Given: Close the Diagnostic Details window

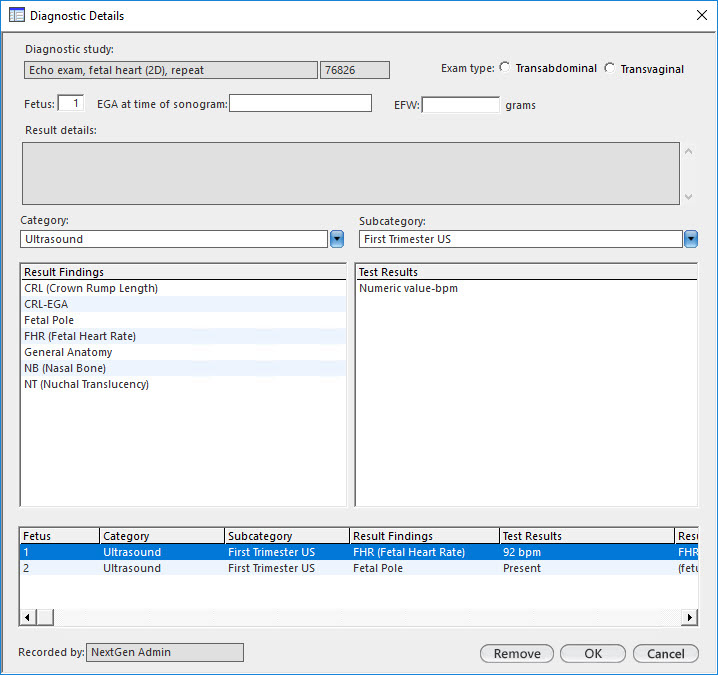Looking at the screenshot, I should (702, 15).
